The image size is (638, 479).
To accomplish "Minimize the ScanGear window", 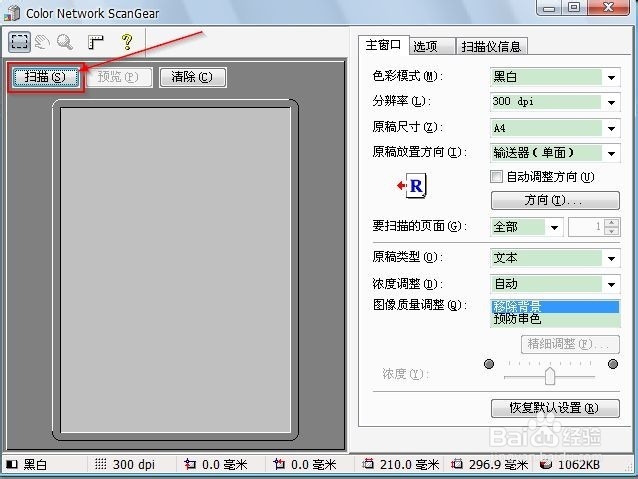I will [x=549, y=8].
